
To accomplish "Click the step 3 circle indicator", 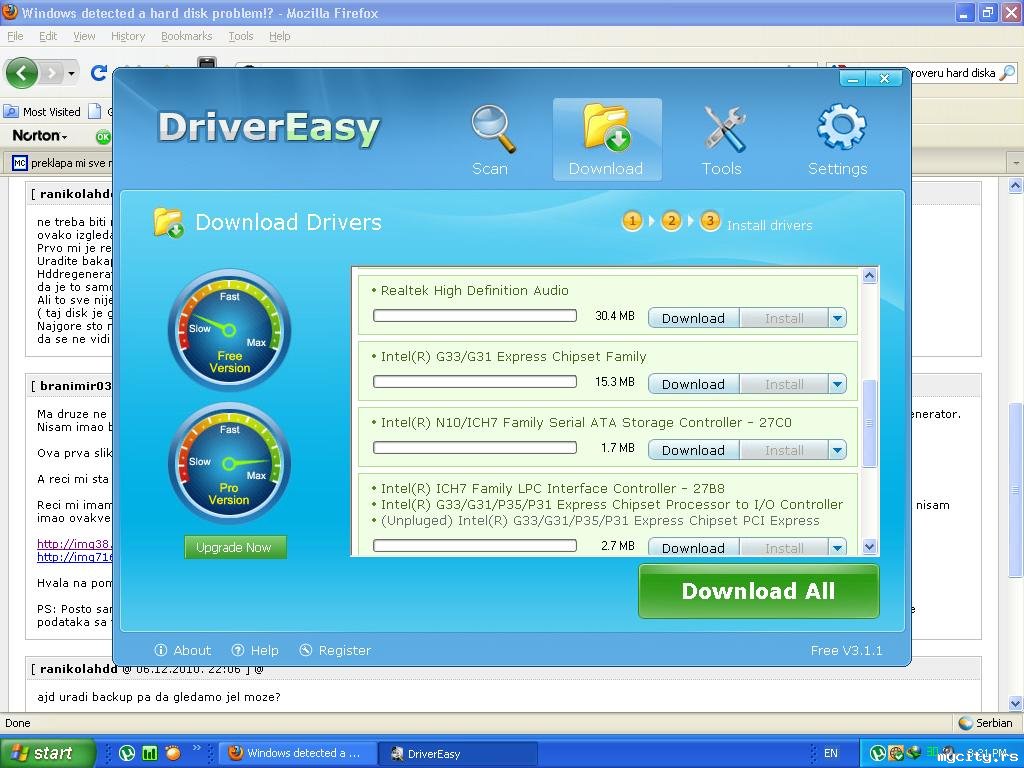I will [710, 221].
